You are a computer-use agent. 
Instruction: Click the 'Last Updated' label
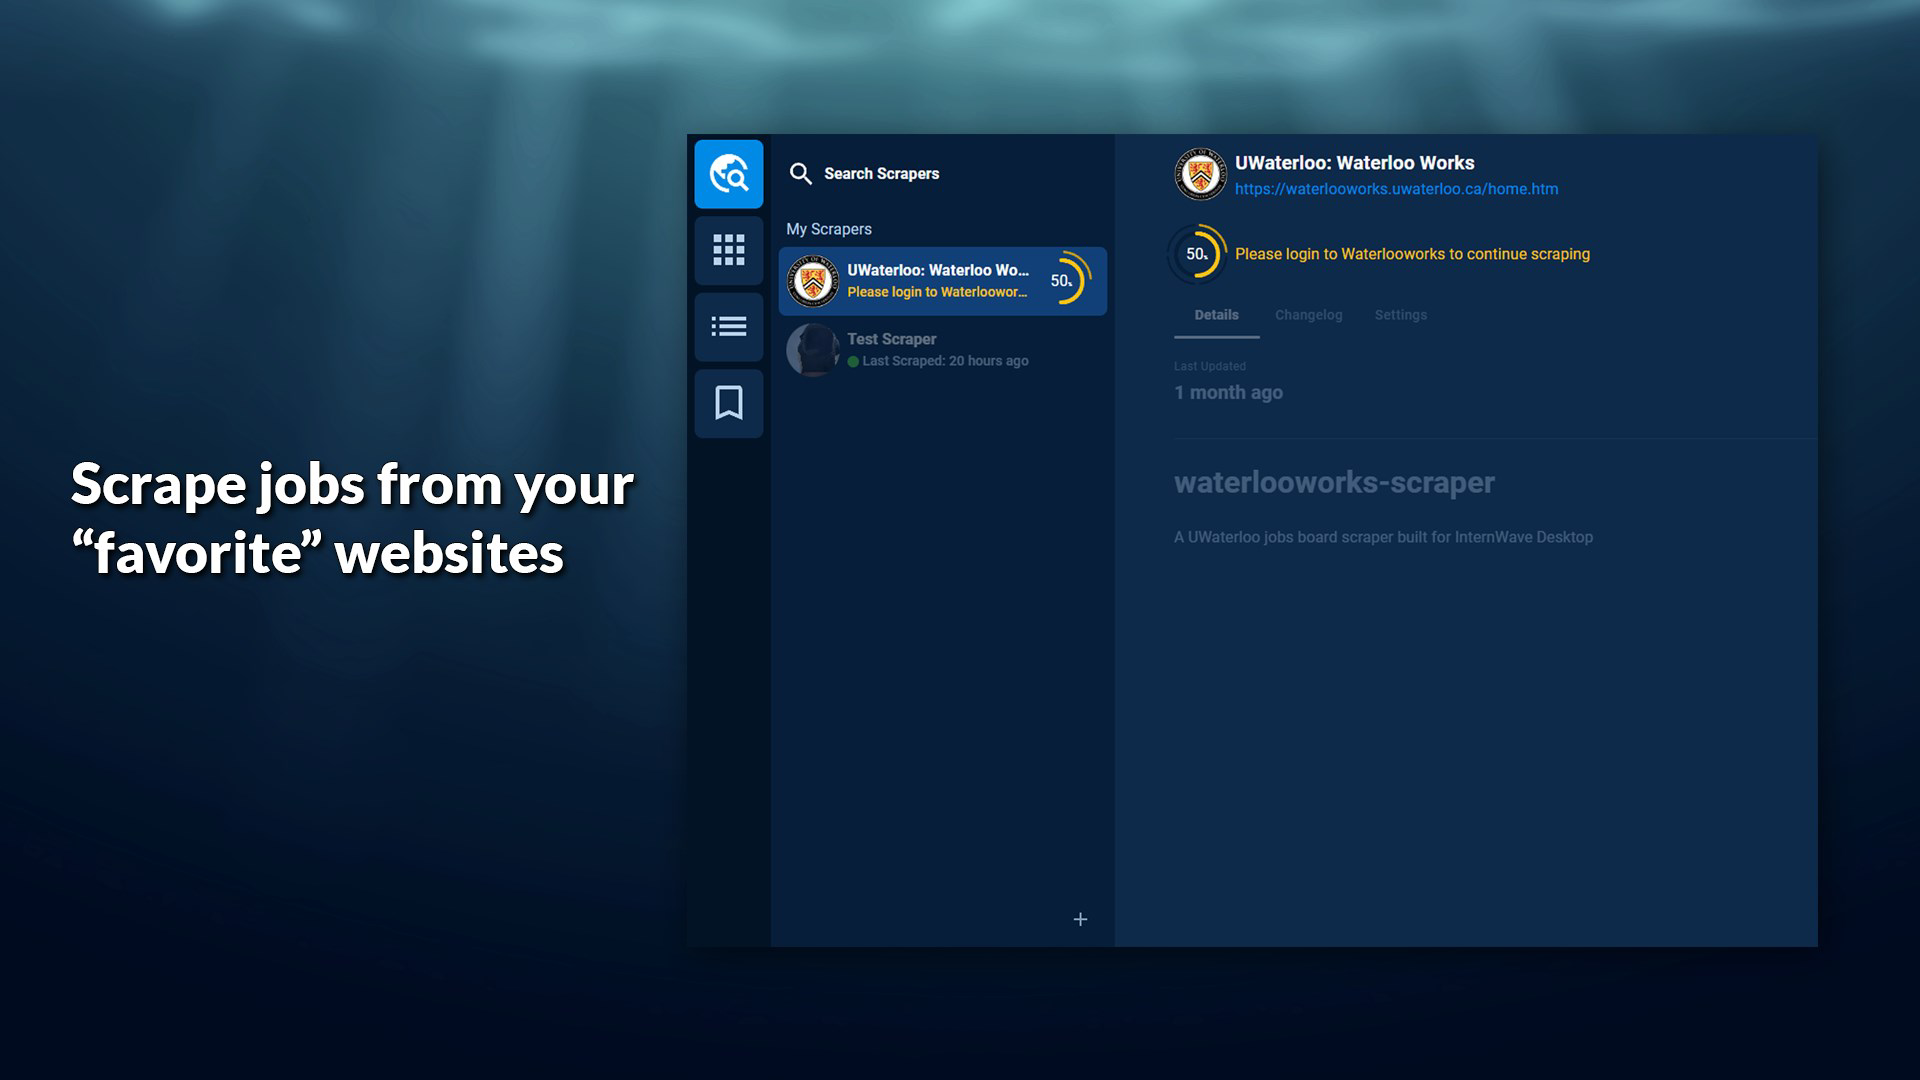[1209, 366]
